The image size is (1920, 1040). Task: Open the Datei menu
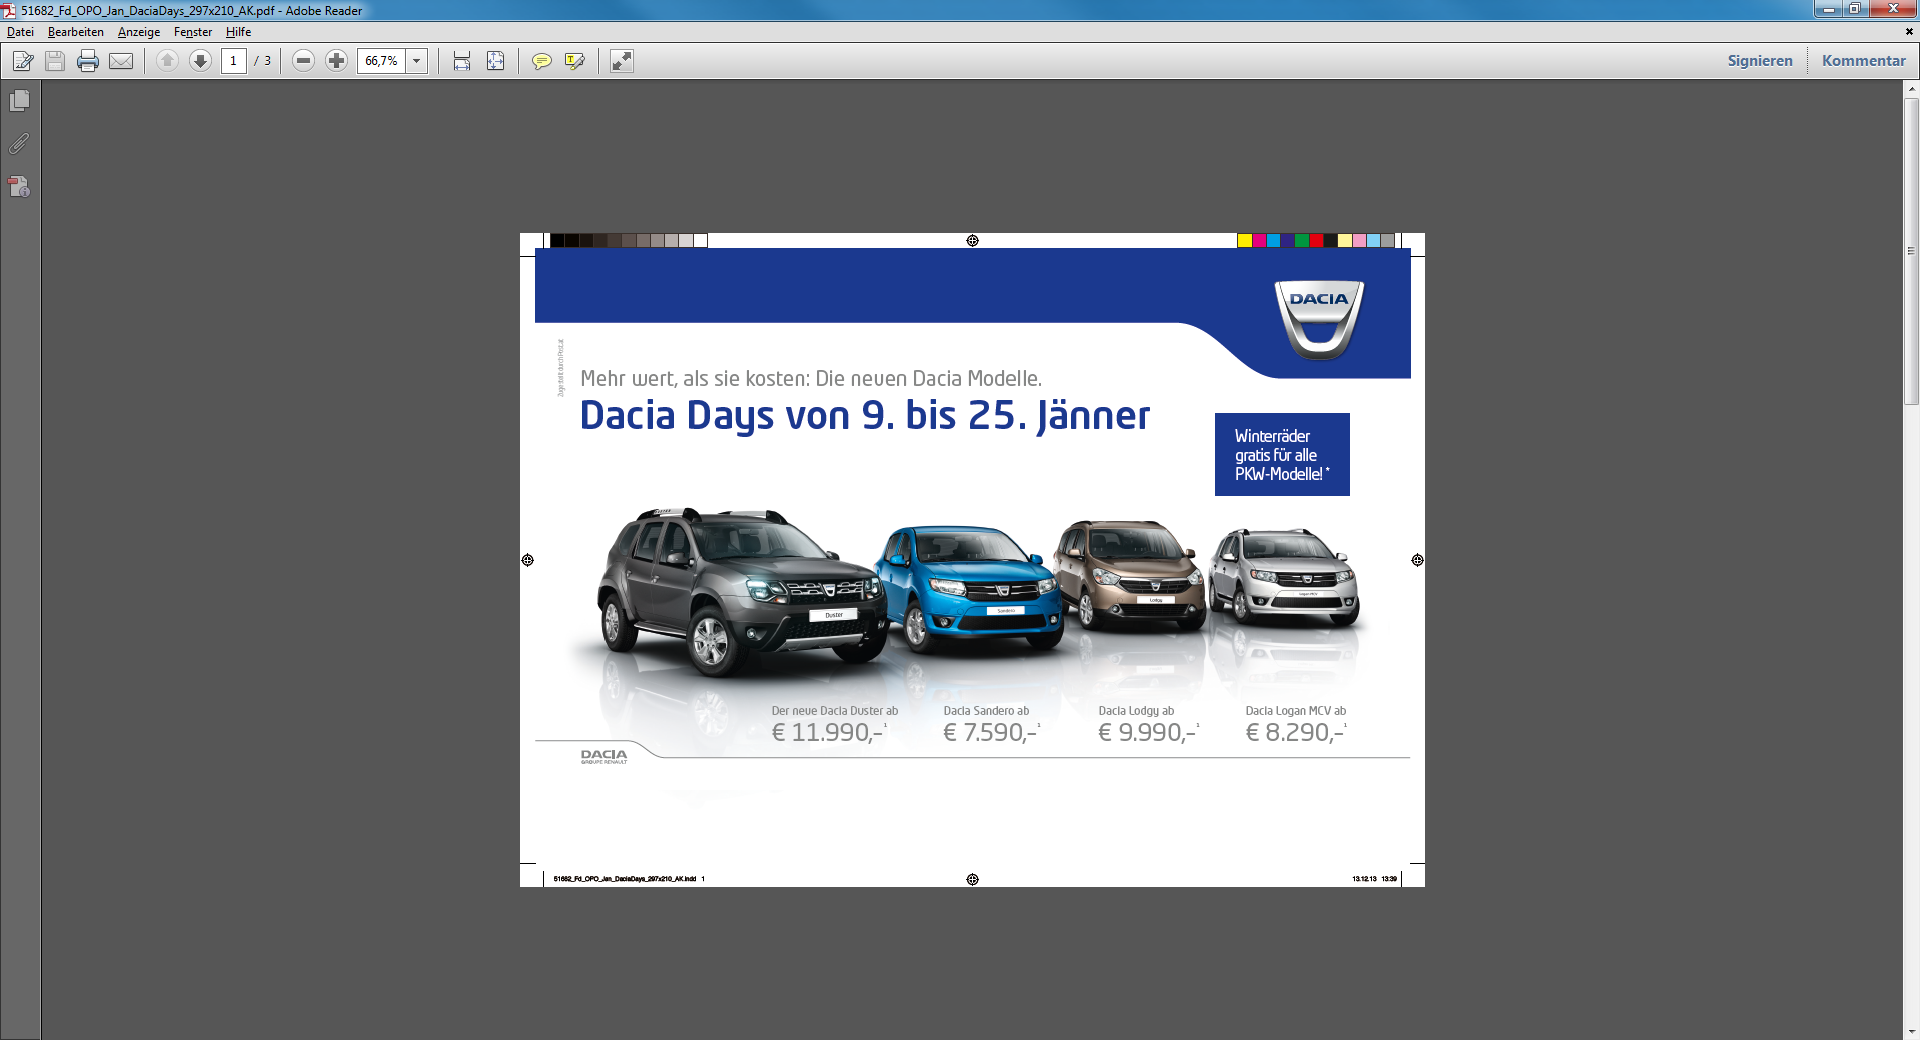pos(20,32)
